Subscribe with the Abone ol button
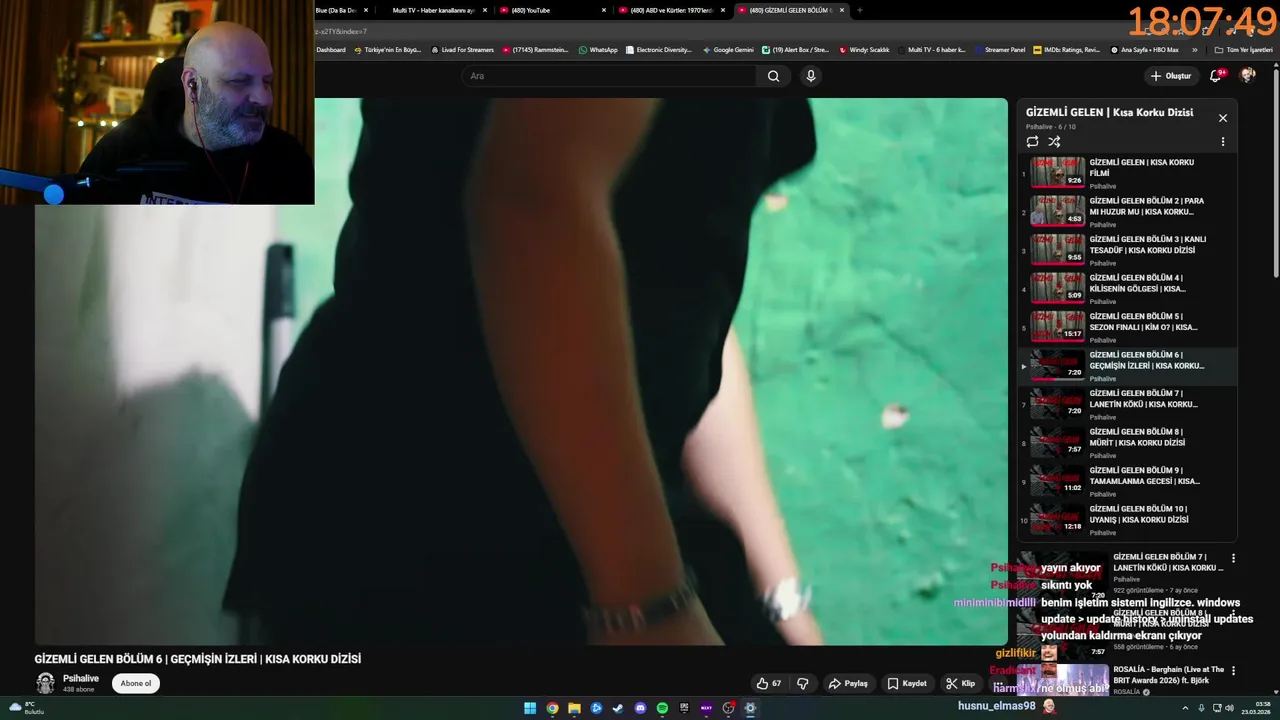1280x720 pixels. pos(136,684)
